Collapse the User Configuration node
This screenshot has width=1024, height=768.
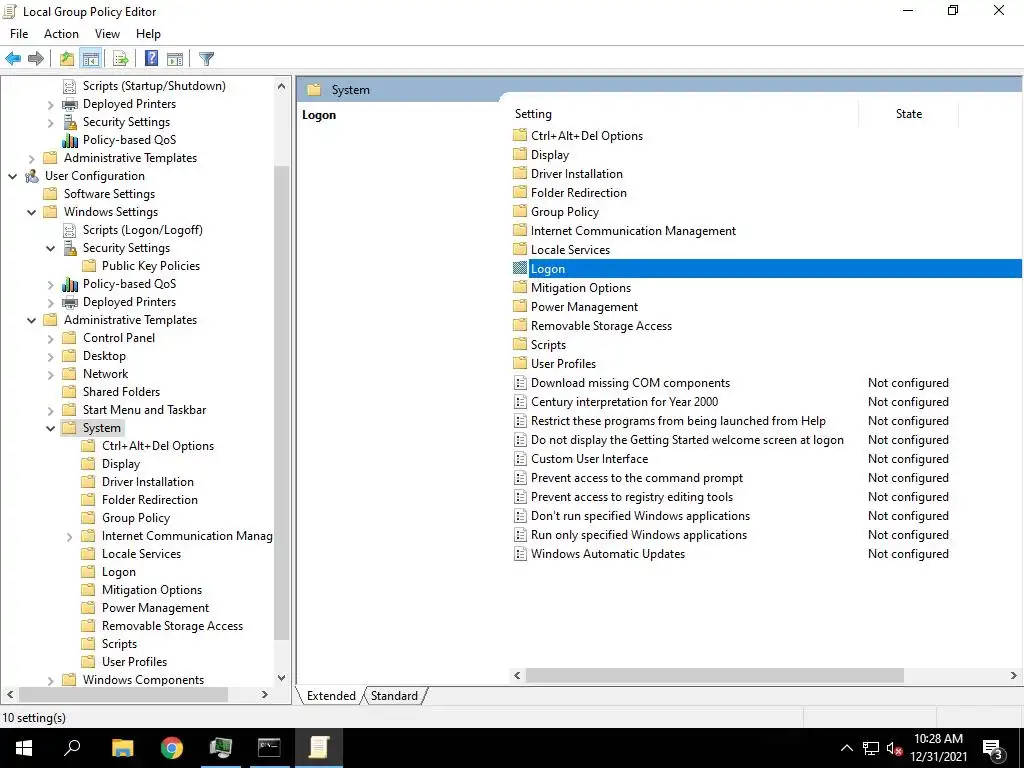(x=12, y=176)
